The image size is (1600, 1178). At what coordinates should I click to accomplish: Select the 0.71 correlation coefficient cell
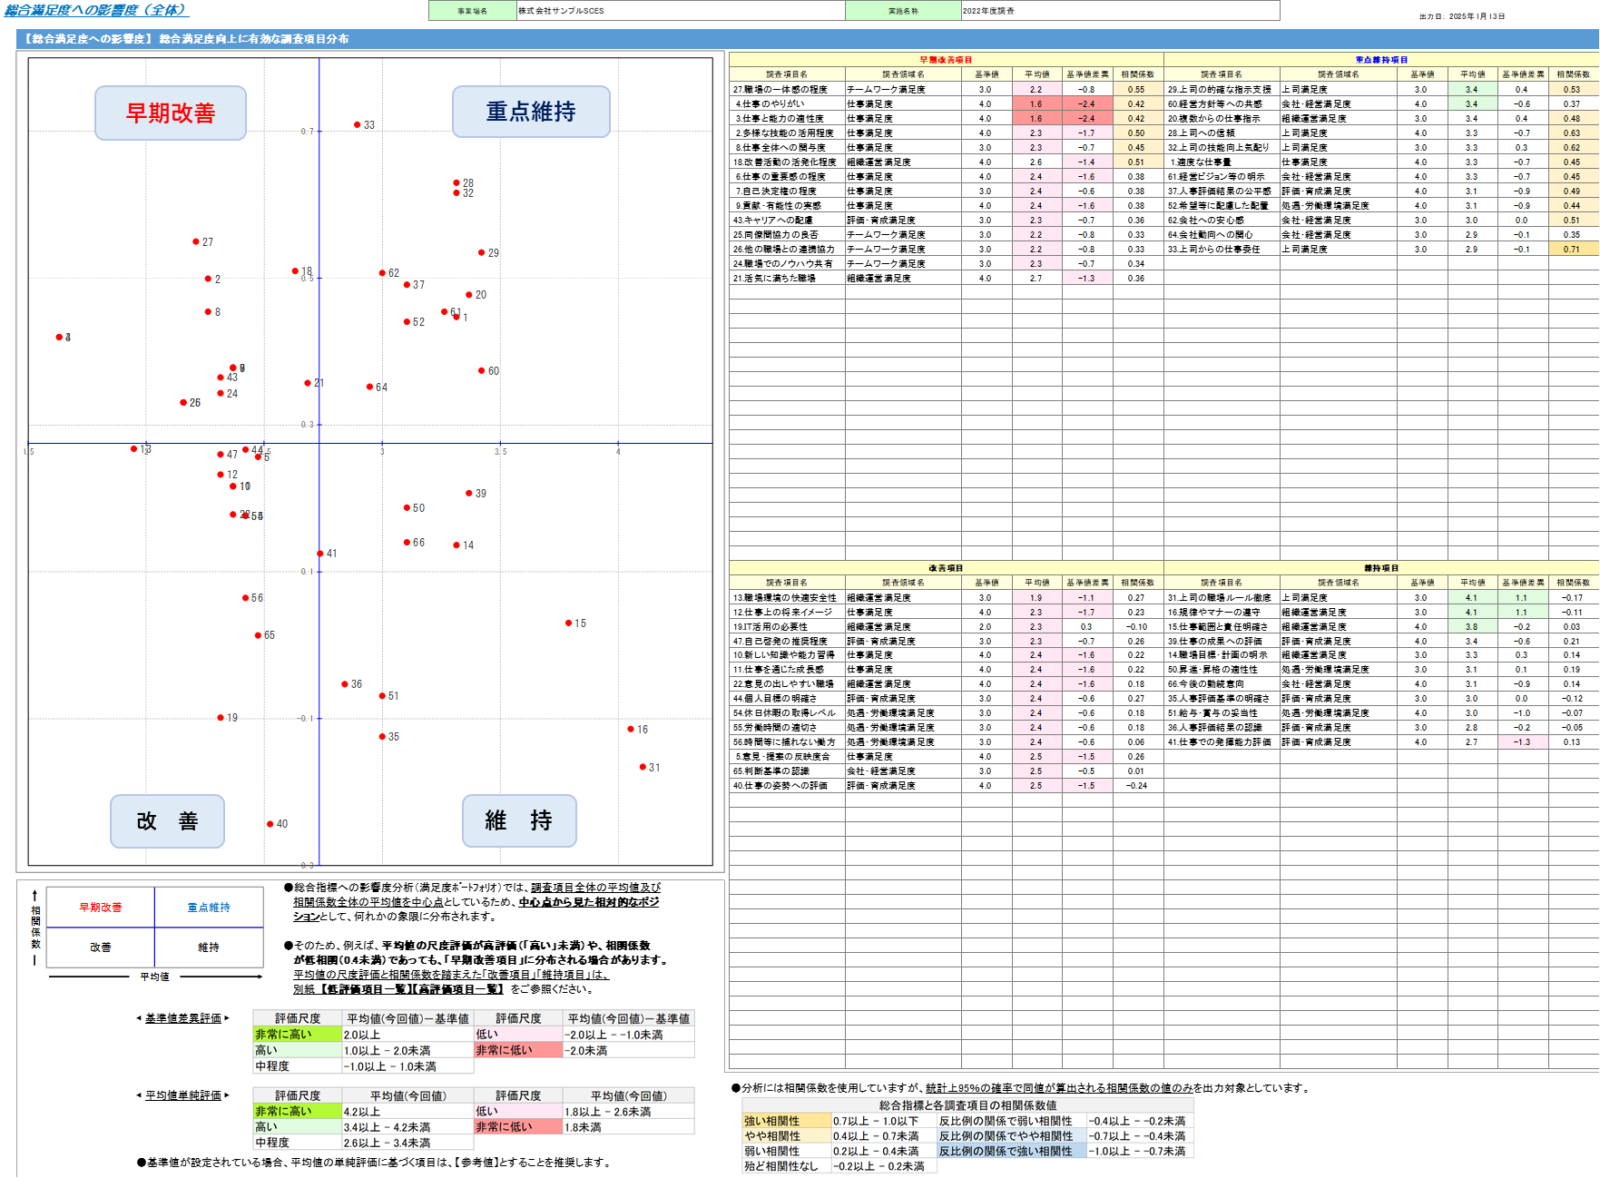coord(1572,249)
